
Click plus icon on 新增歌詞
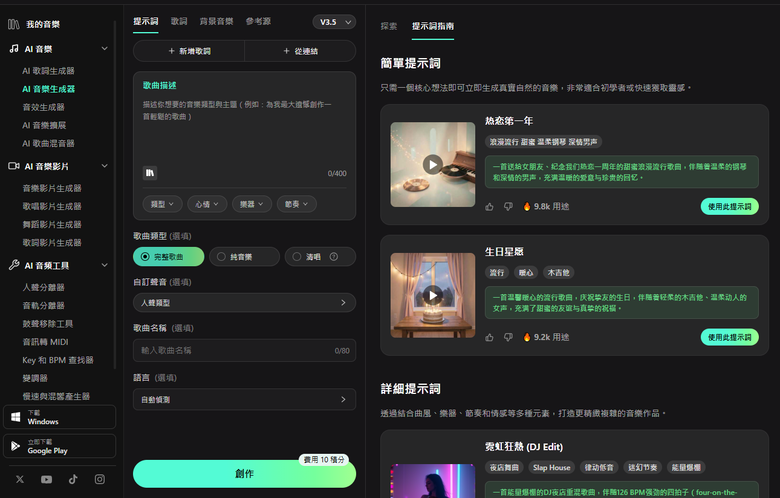[x=172, y=51]
